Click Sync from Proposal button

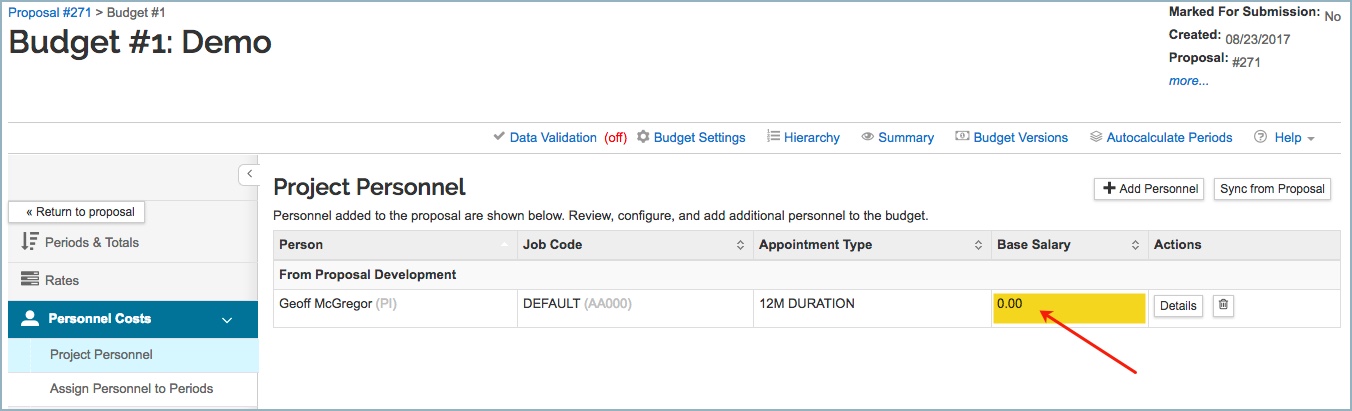pos(1271,189)
